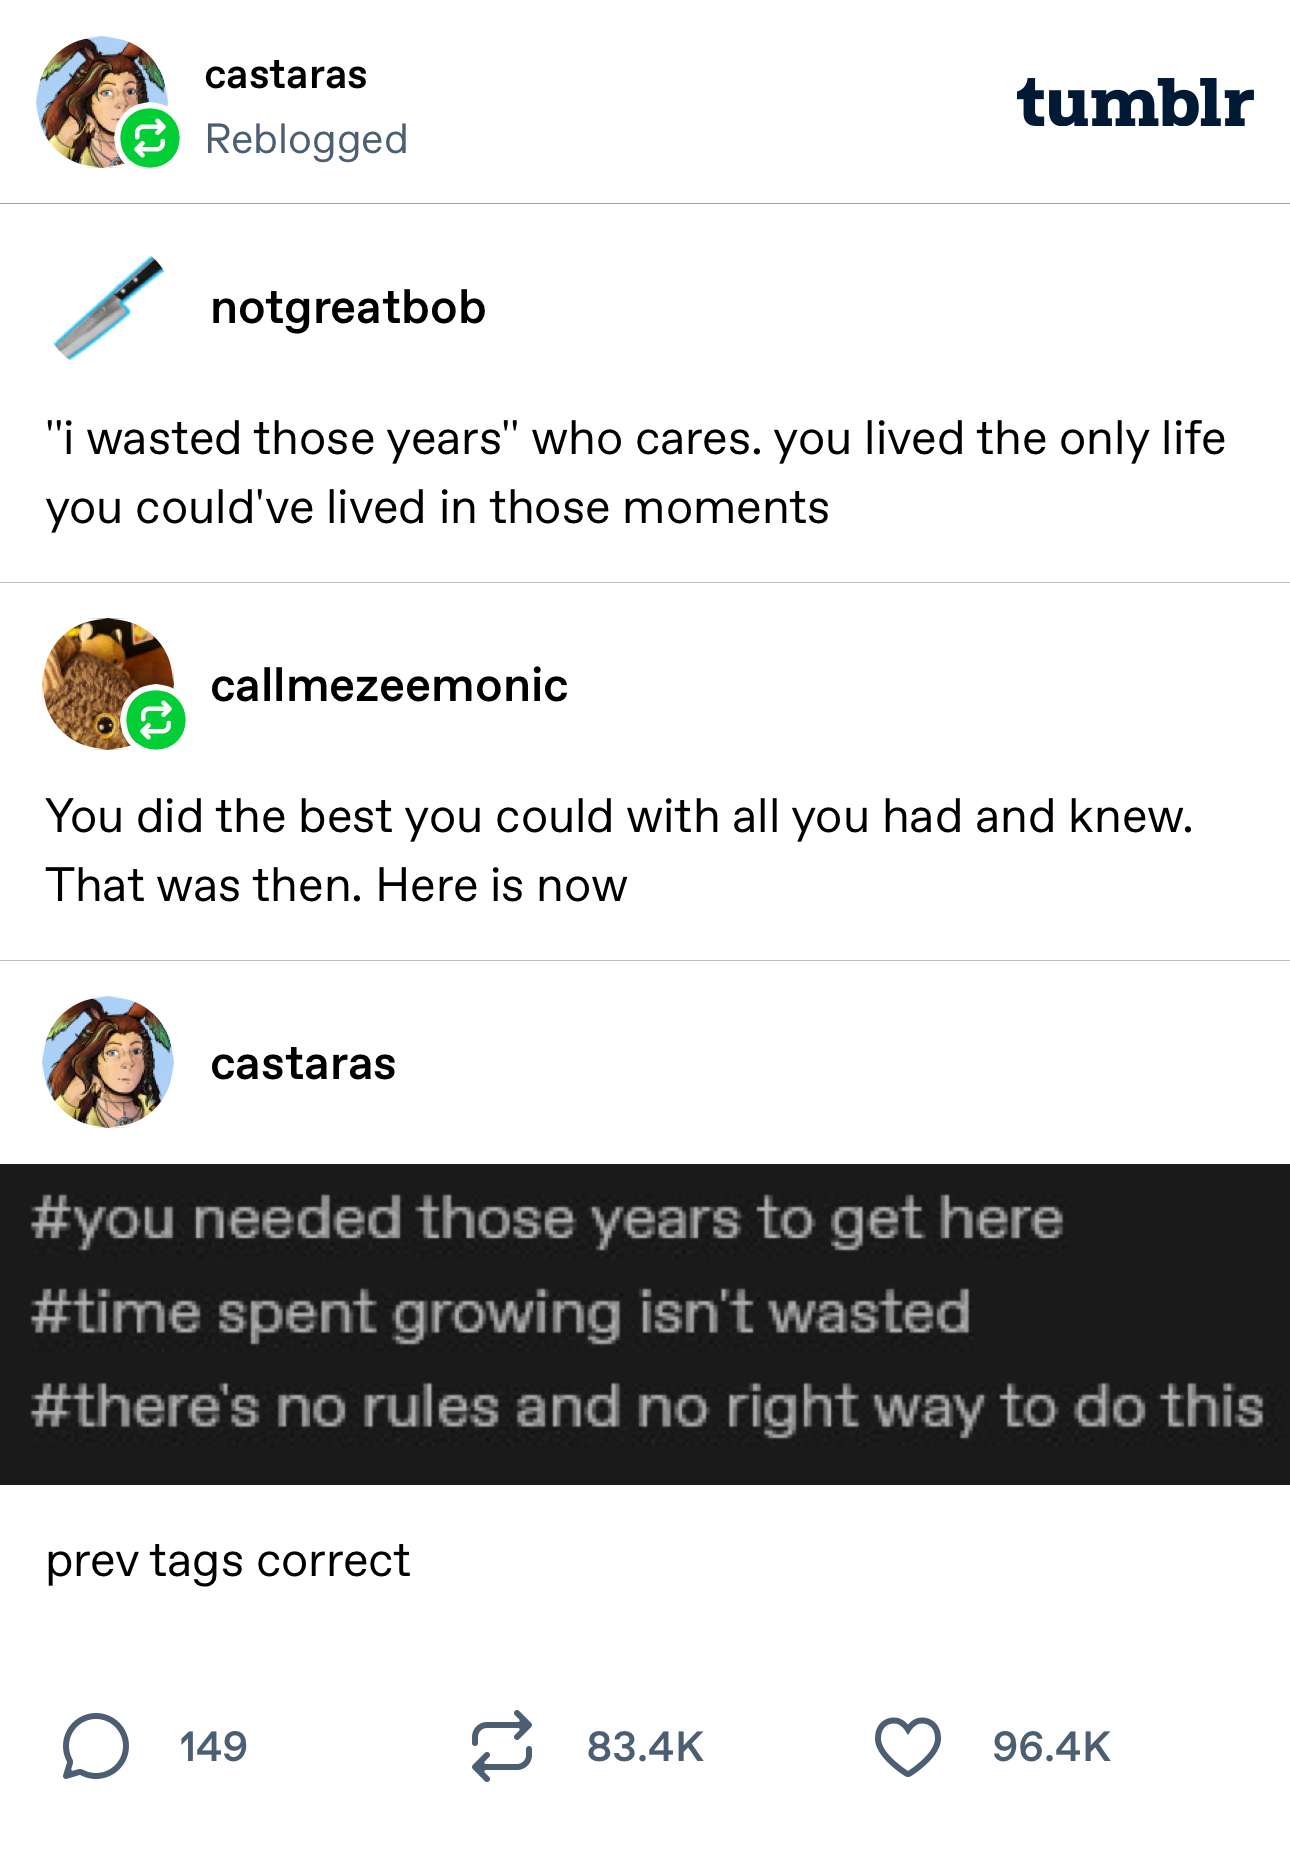Click the reblog arrows icon
The width and height of the screenshot is (1290, 1854).
(501, 1746)
